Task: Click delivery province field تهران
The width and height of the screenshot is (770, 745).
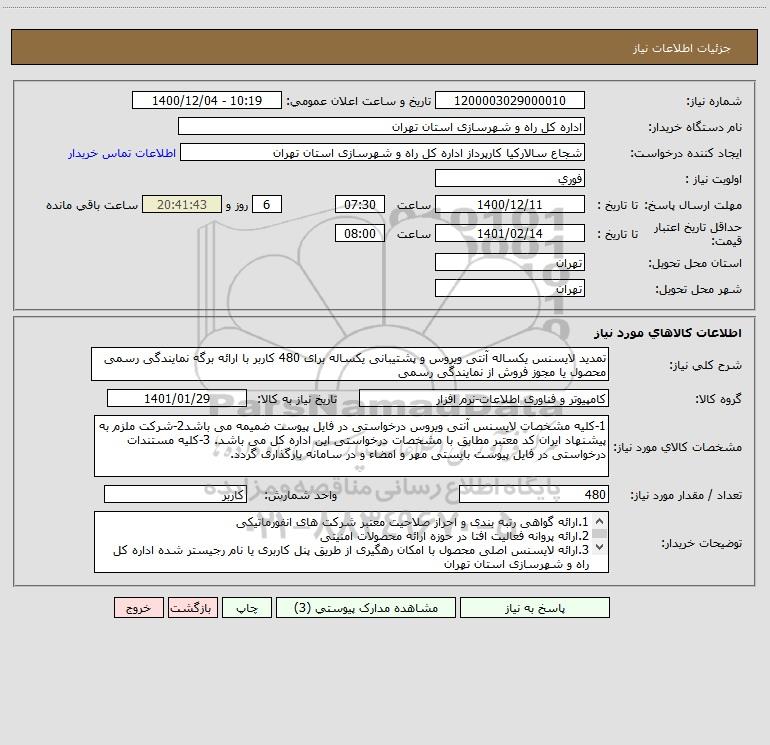Action: 510,263
